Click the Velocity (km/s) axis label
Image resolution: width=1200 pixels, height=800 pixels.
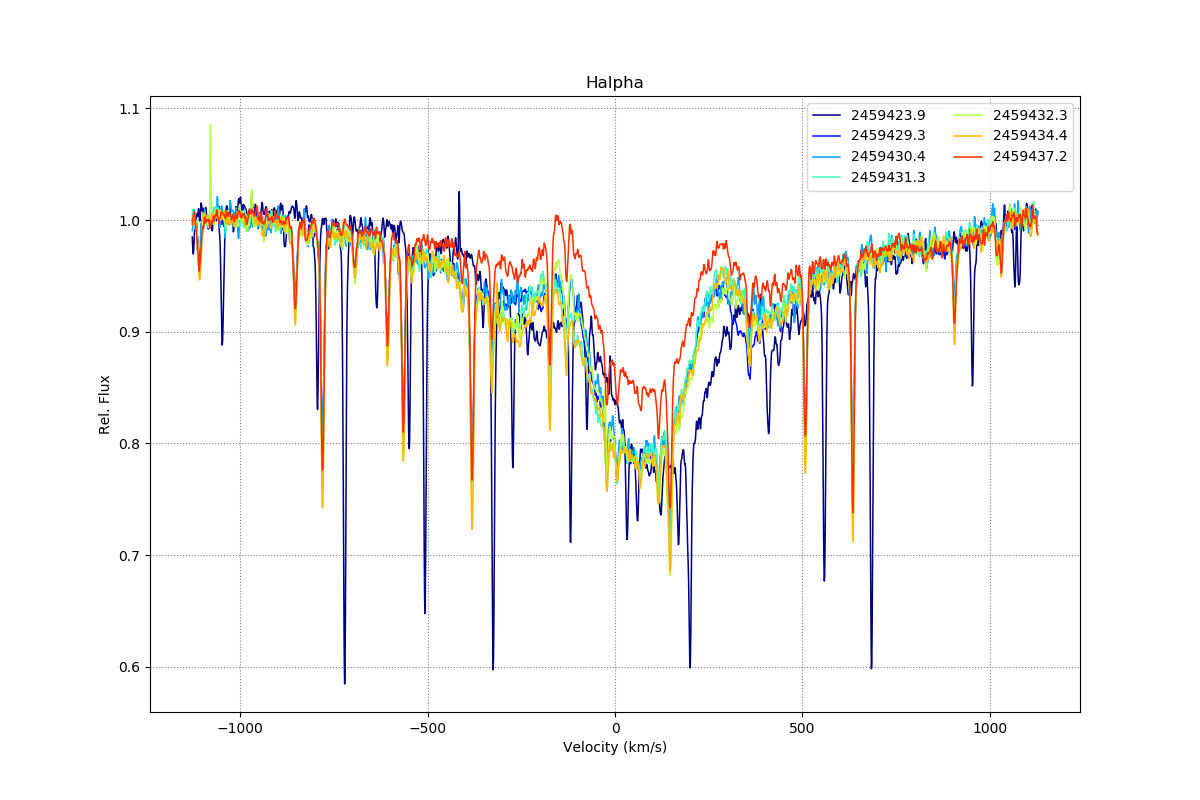pos(614,747)
